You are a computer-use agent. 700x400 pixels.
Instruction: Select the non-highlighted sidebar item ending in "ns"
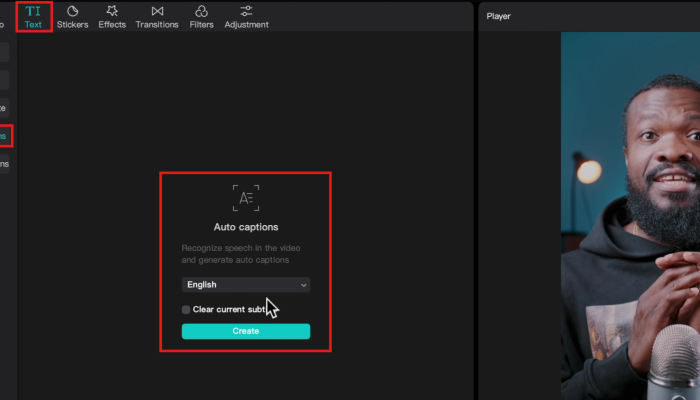tap(4, 164)
